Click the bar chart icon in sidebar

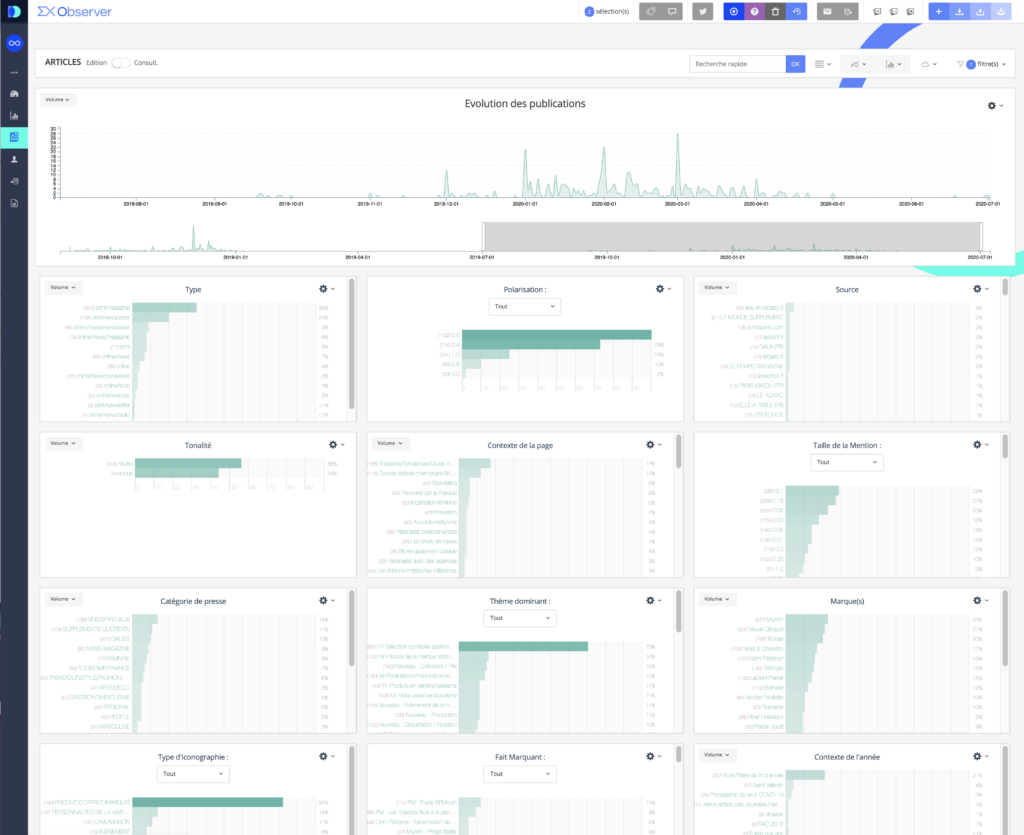[x=14, y=116]
